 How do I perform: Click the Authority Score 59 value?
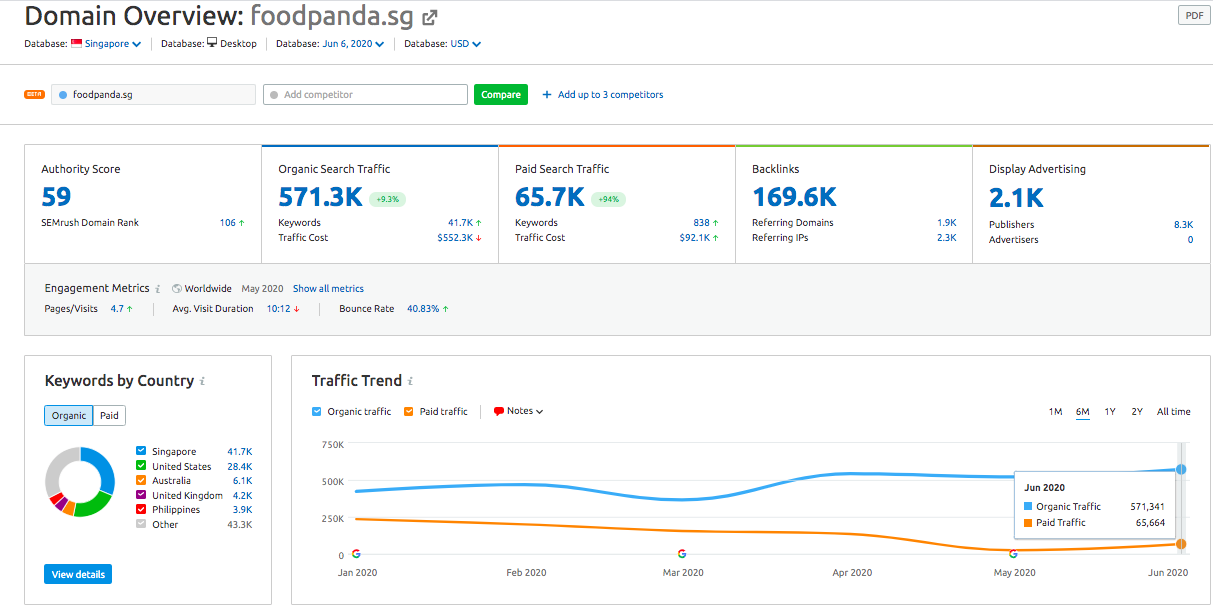56,197
